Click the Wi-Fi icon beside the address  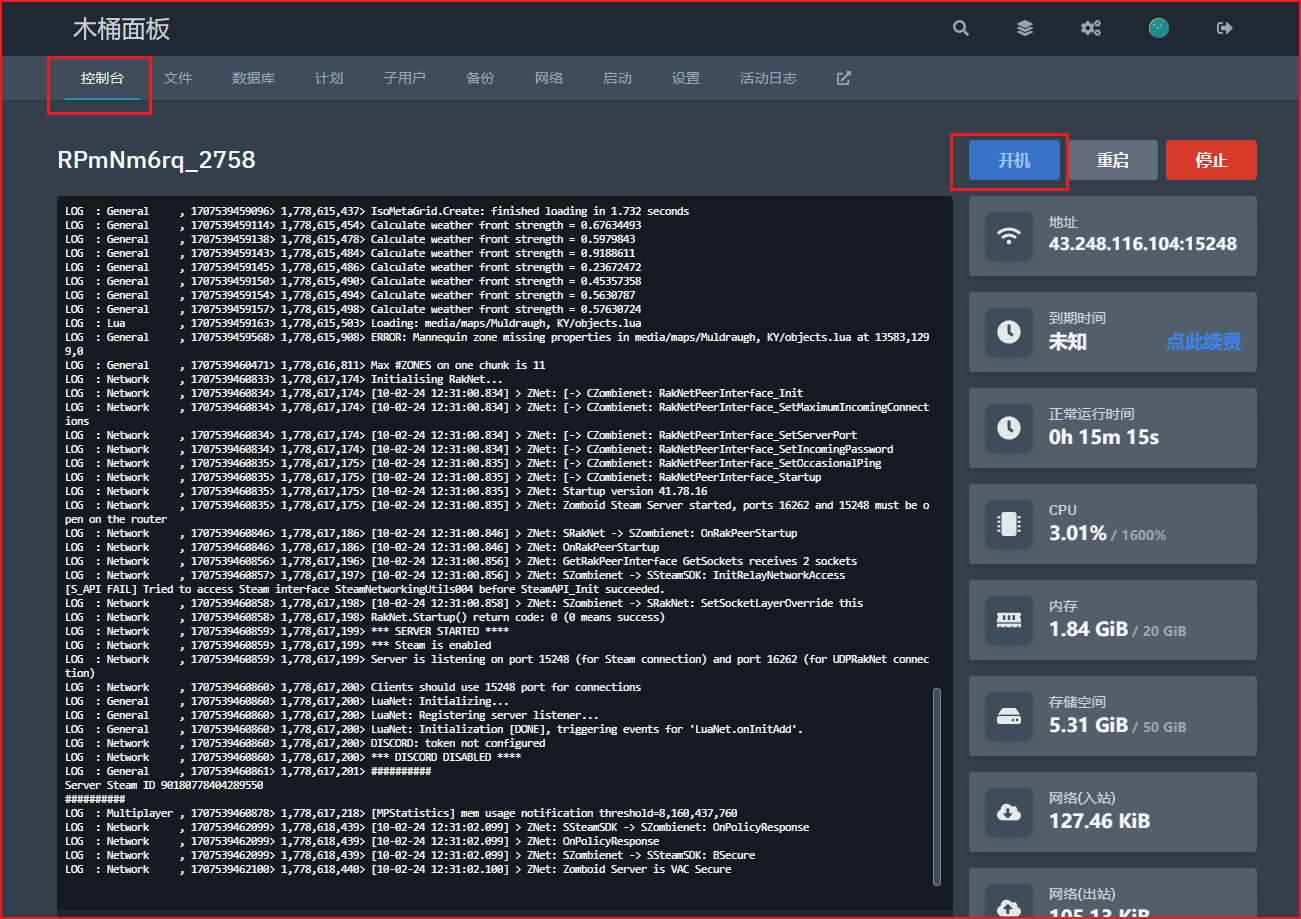1009,236
